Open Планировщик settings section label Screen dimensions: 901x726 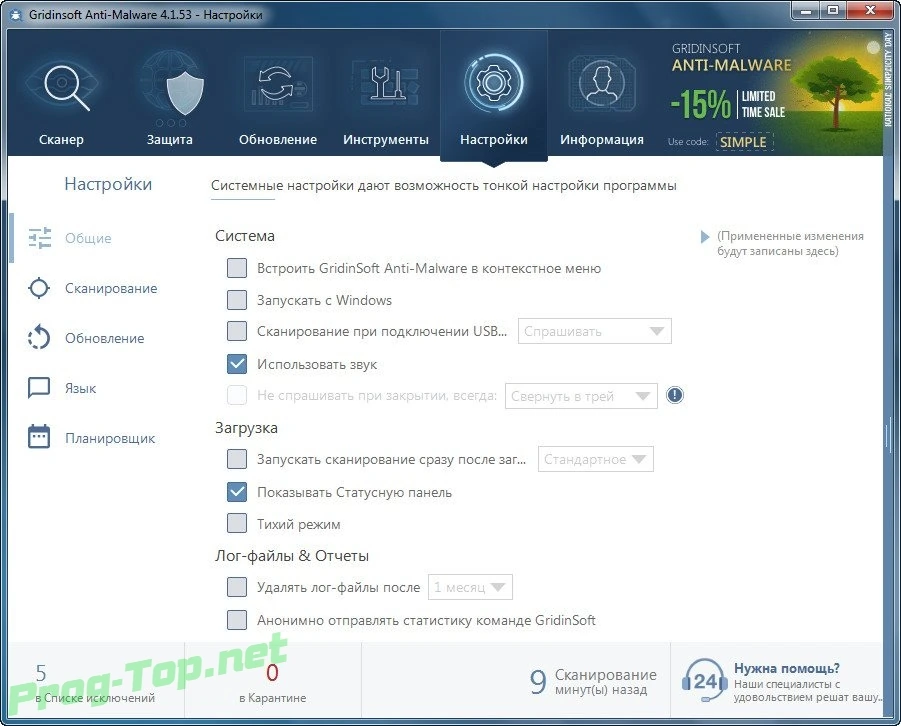click(110, 439)
